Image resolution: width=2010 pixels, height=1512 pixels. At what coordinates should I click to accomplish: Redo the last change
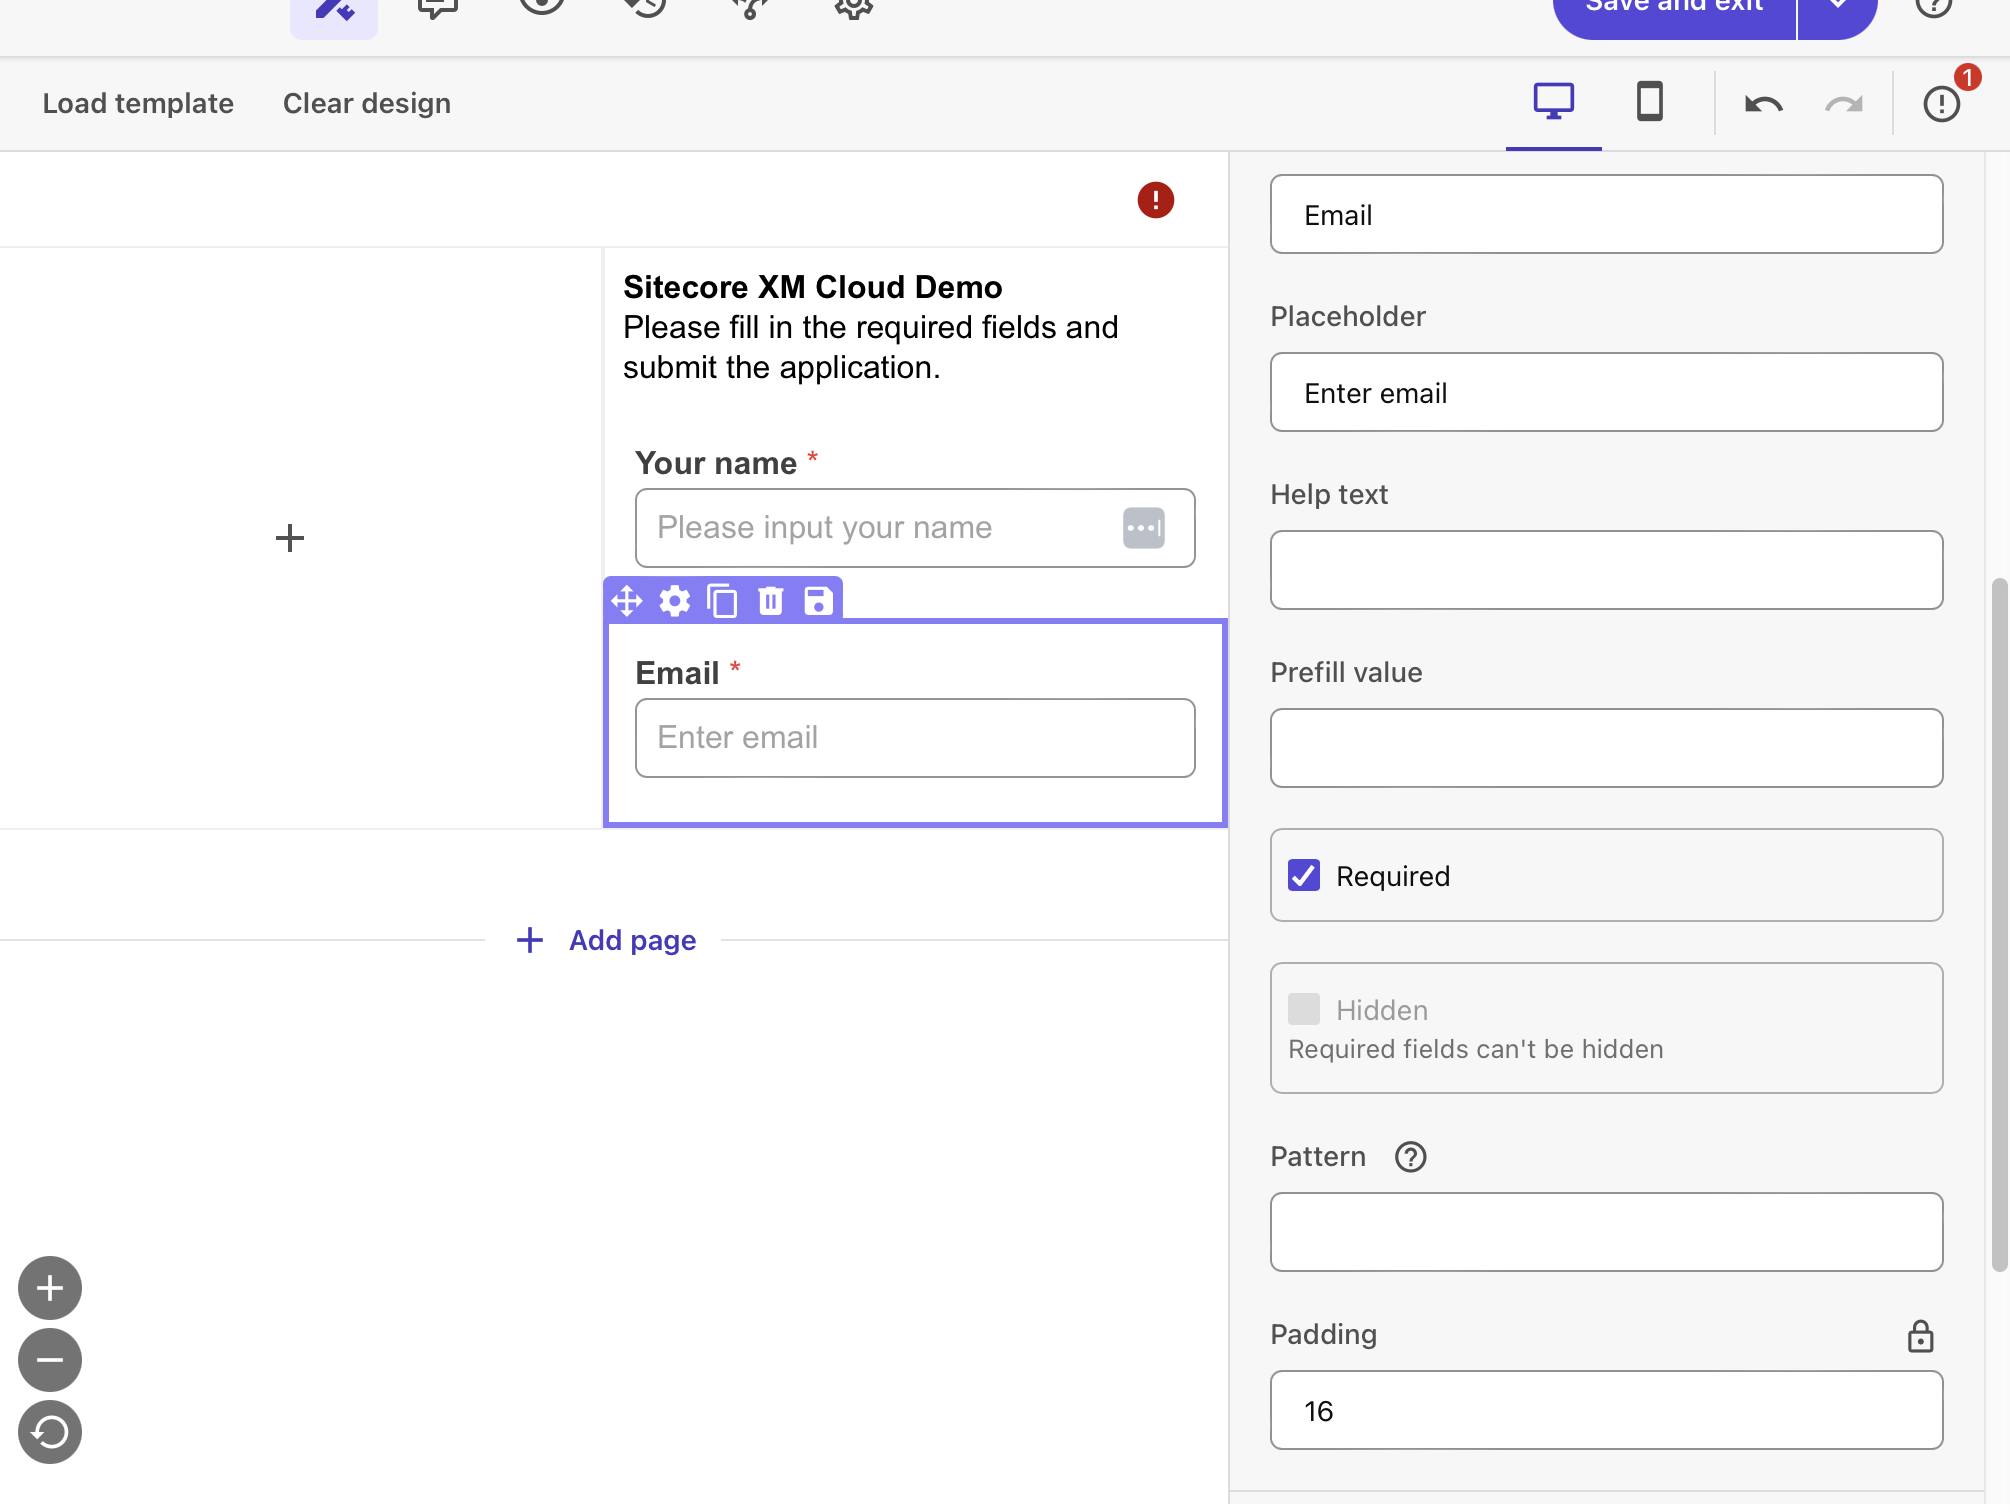pyautogui.click(x=1843, y=104)
